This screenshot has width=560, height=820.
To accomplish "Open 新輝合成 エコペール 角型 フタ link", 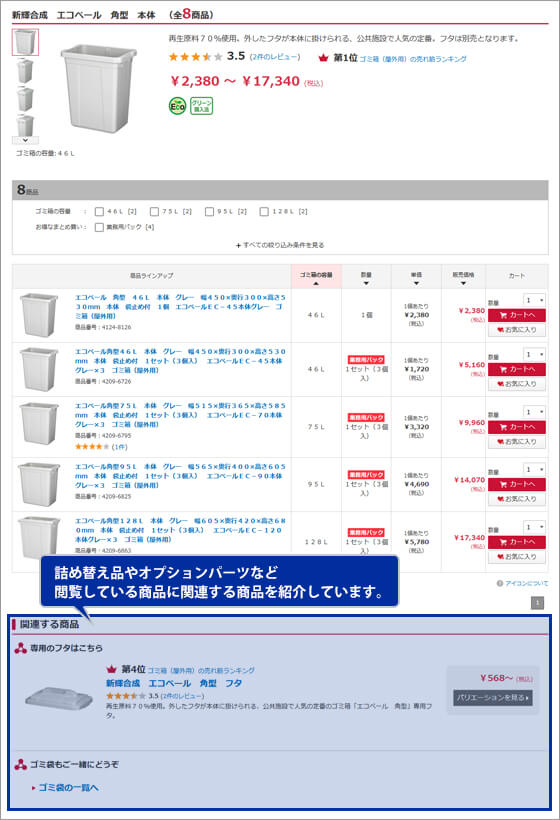I will pos(174,683).
